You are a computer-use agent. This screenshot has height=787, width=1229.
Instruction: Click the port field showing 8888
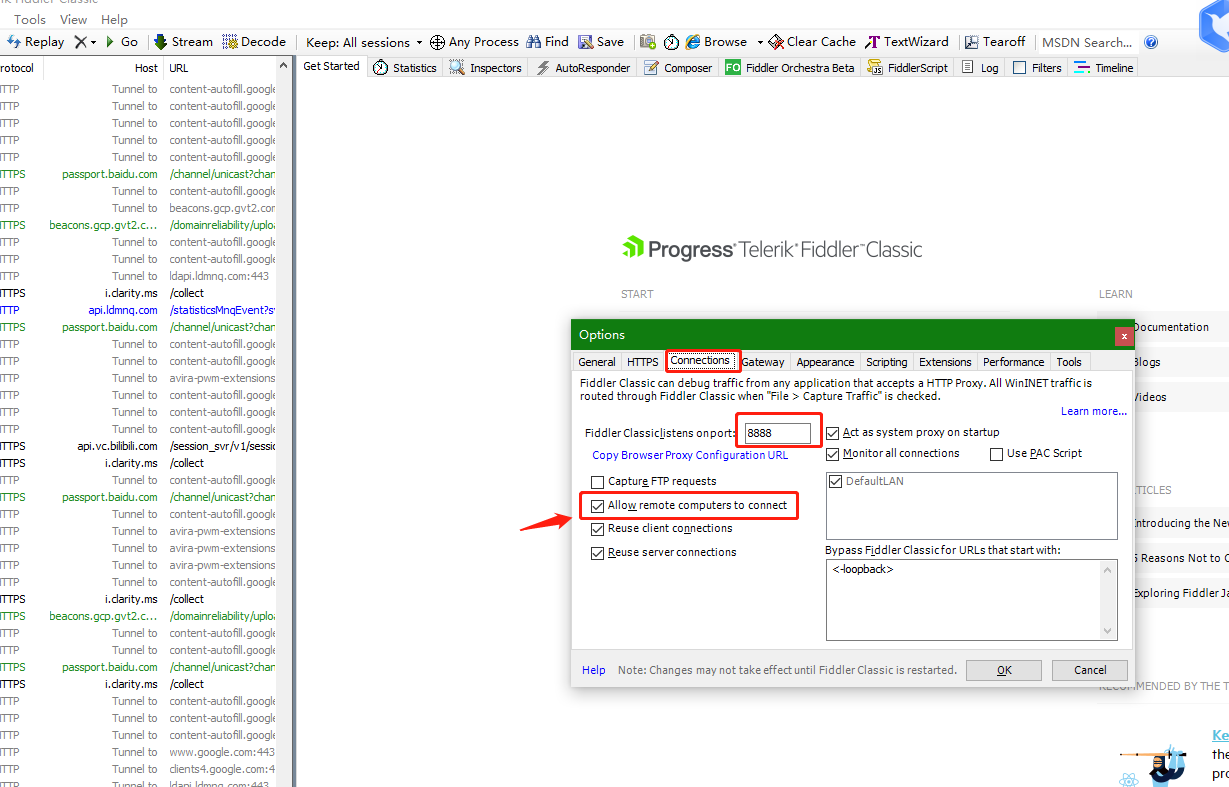[x=777, y=433]
